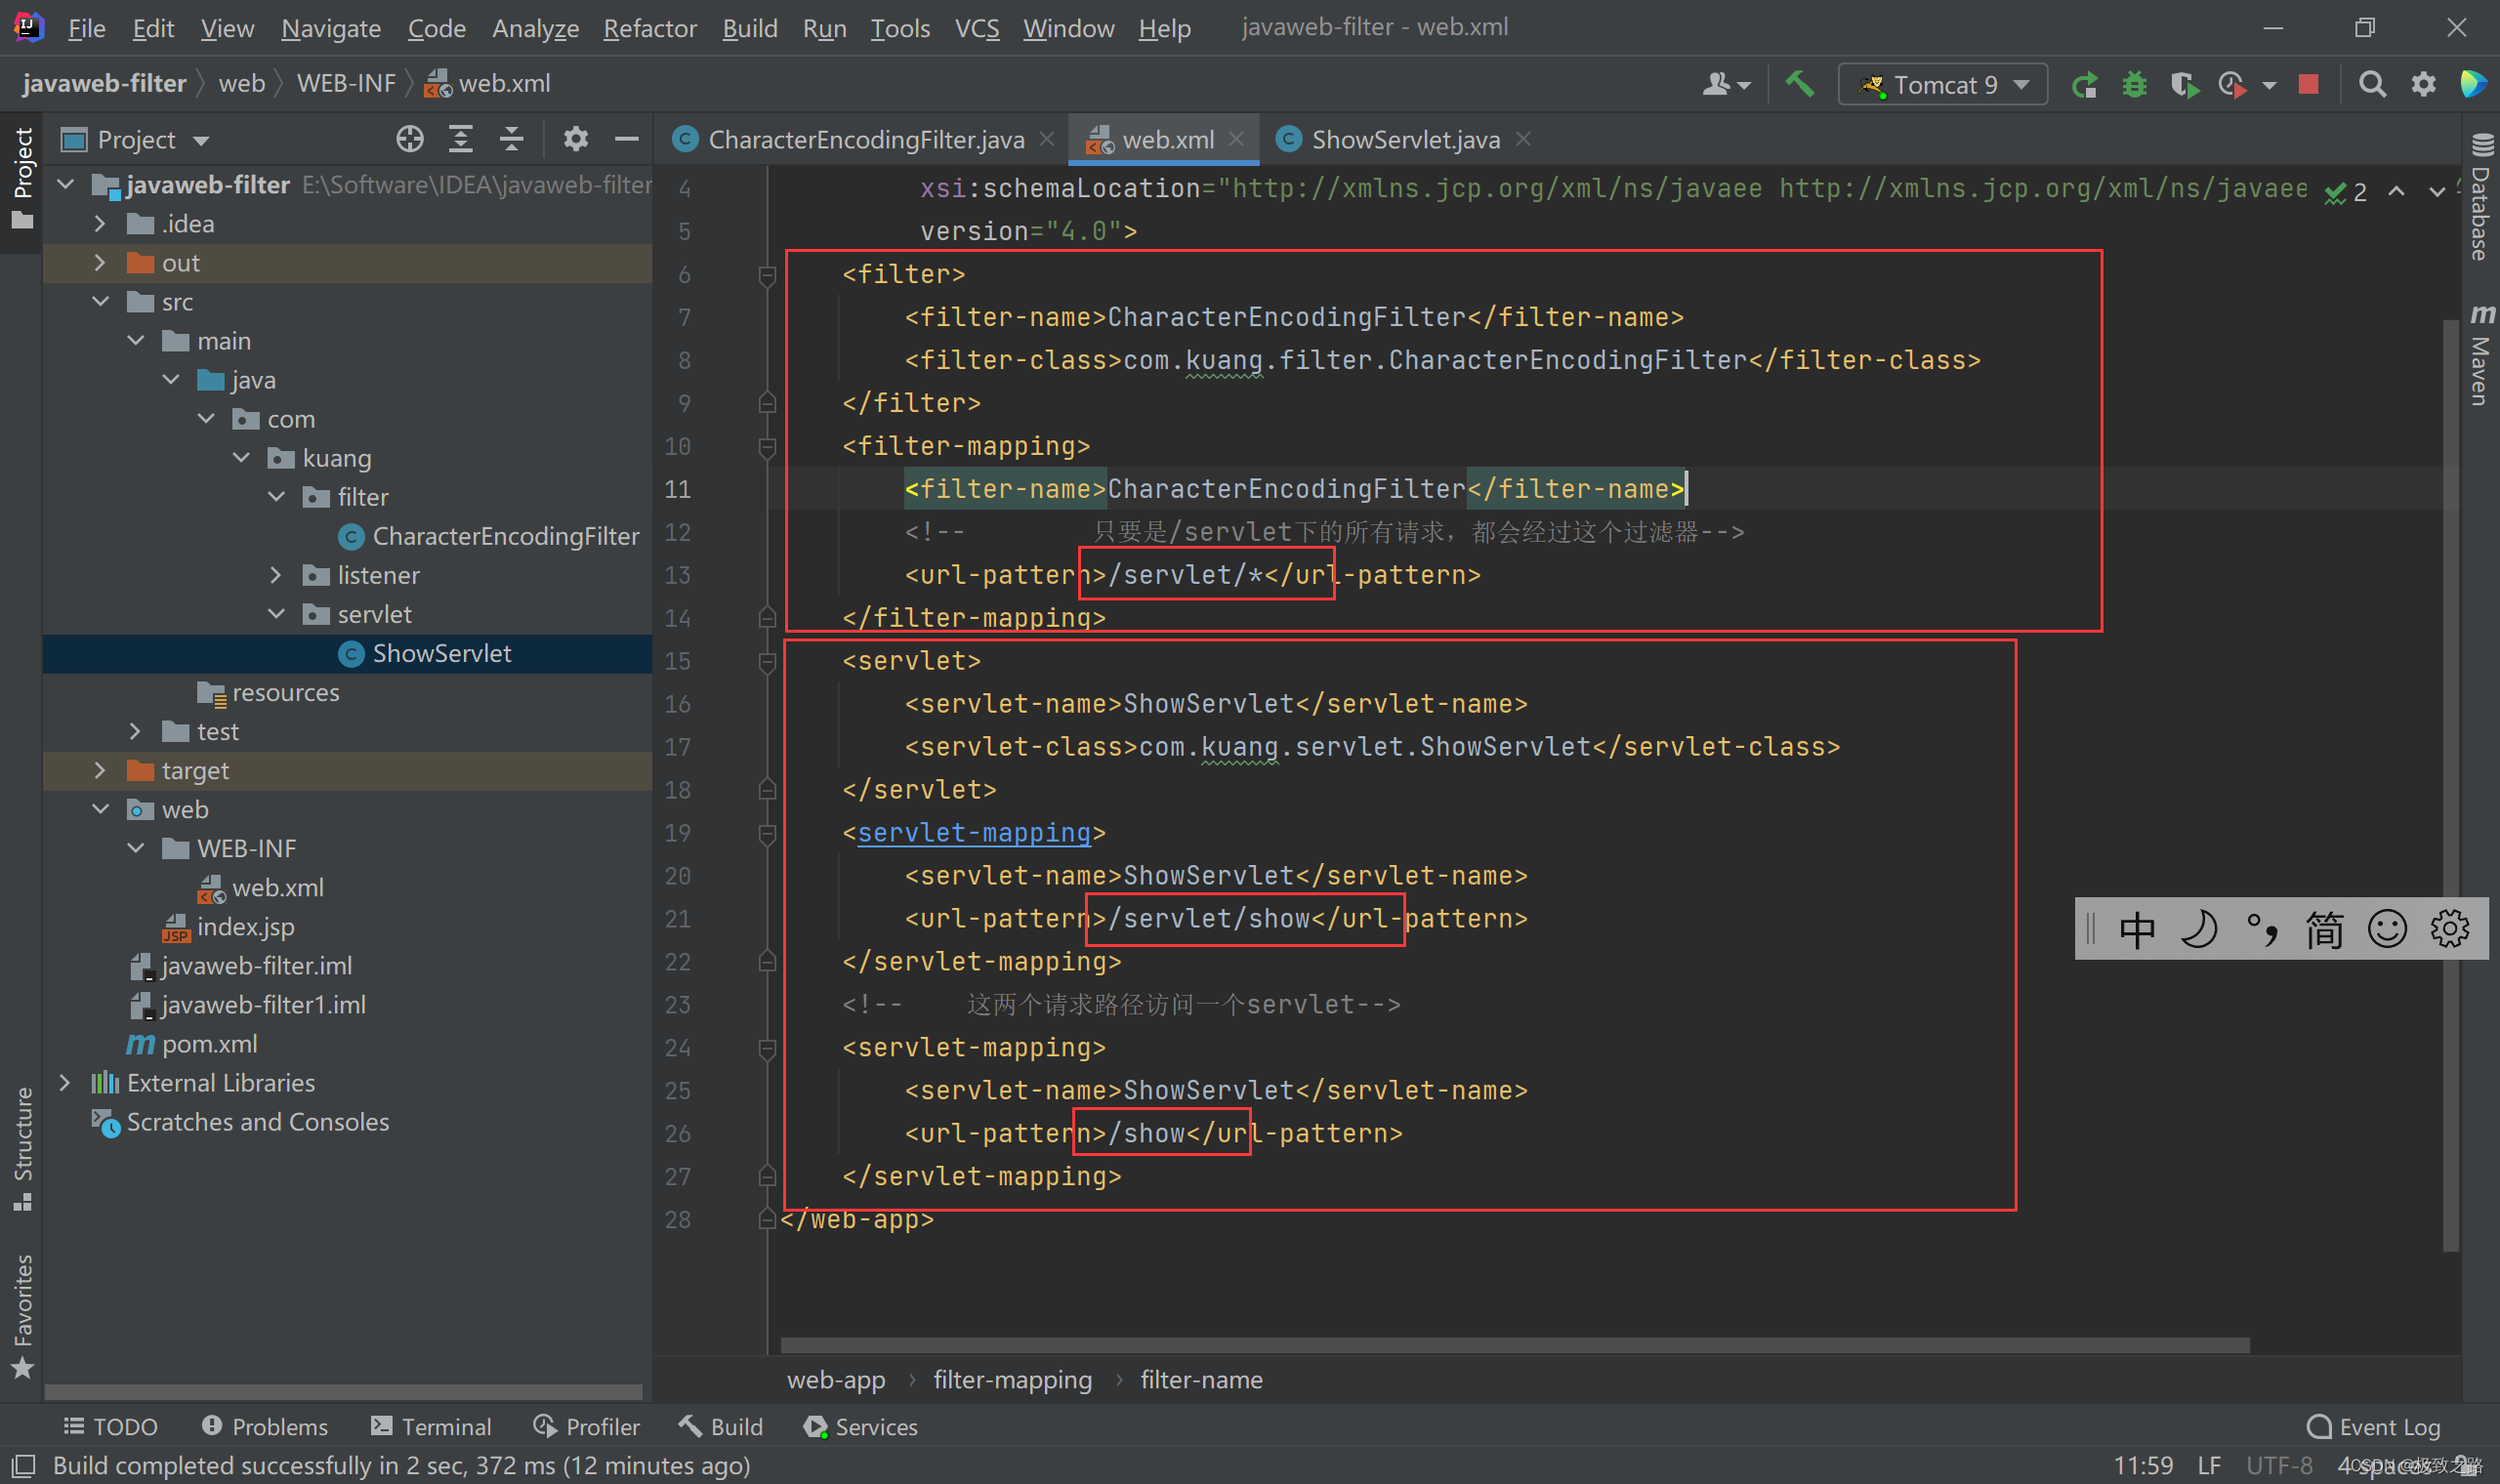Open the Navigate menu
Screen dimensions: 2500x1484
point(331,28)
